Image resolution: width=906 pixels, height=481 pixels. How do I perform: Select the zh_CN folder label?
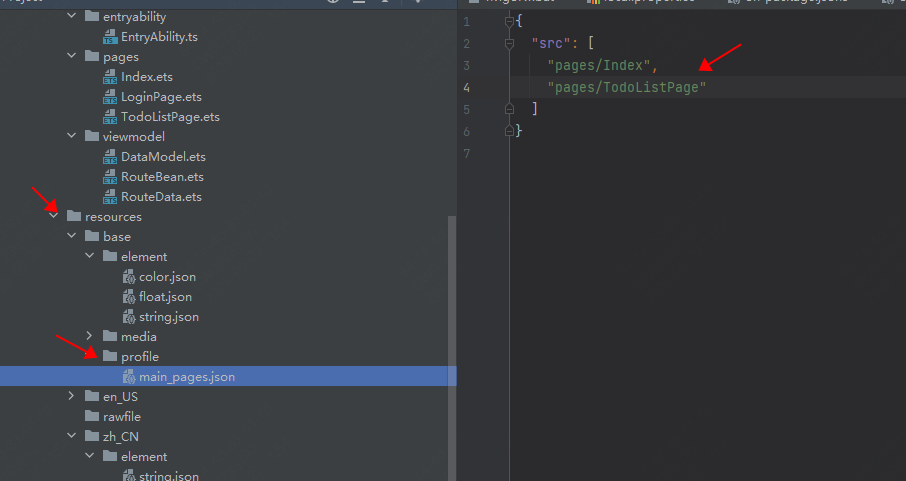[121, 437]
